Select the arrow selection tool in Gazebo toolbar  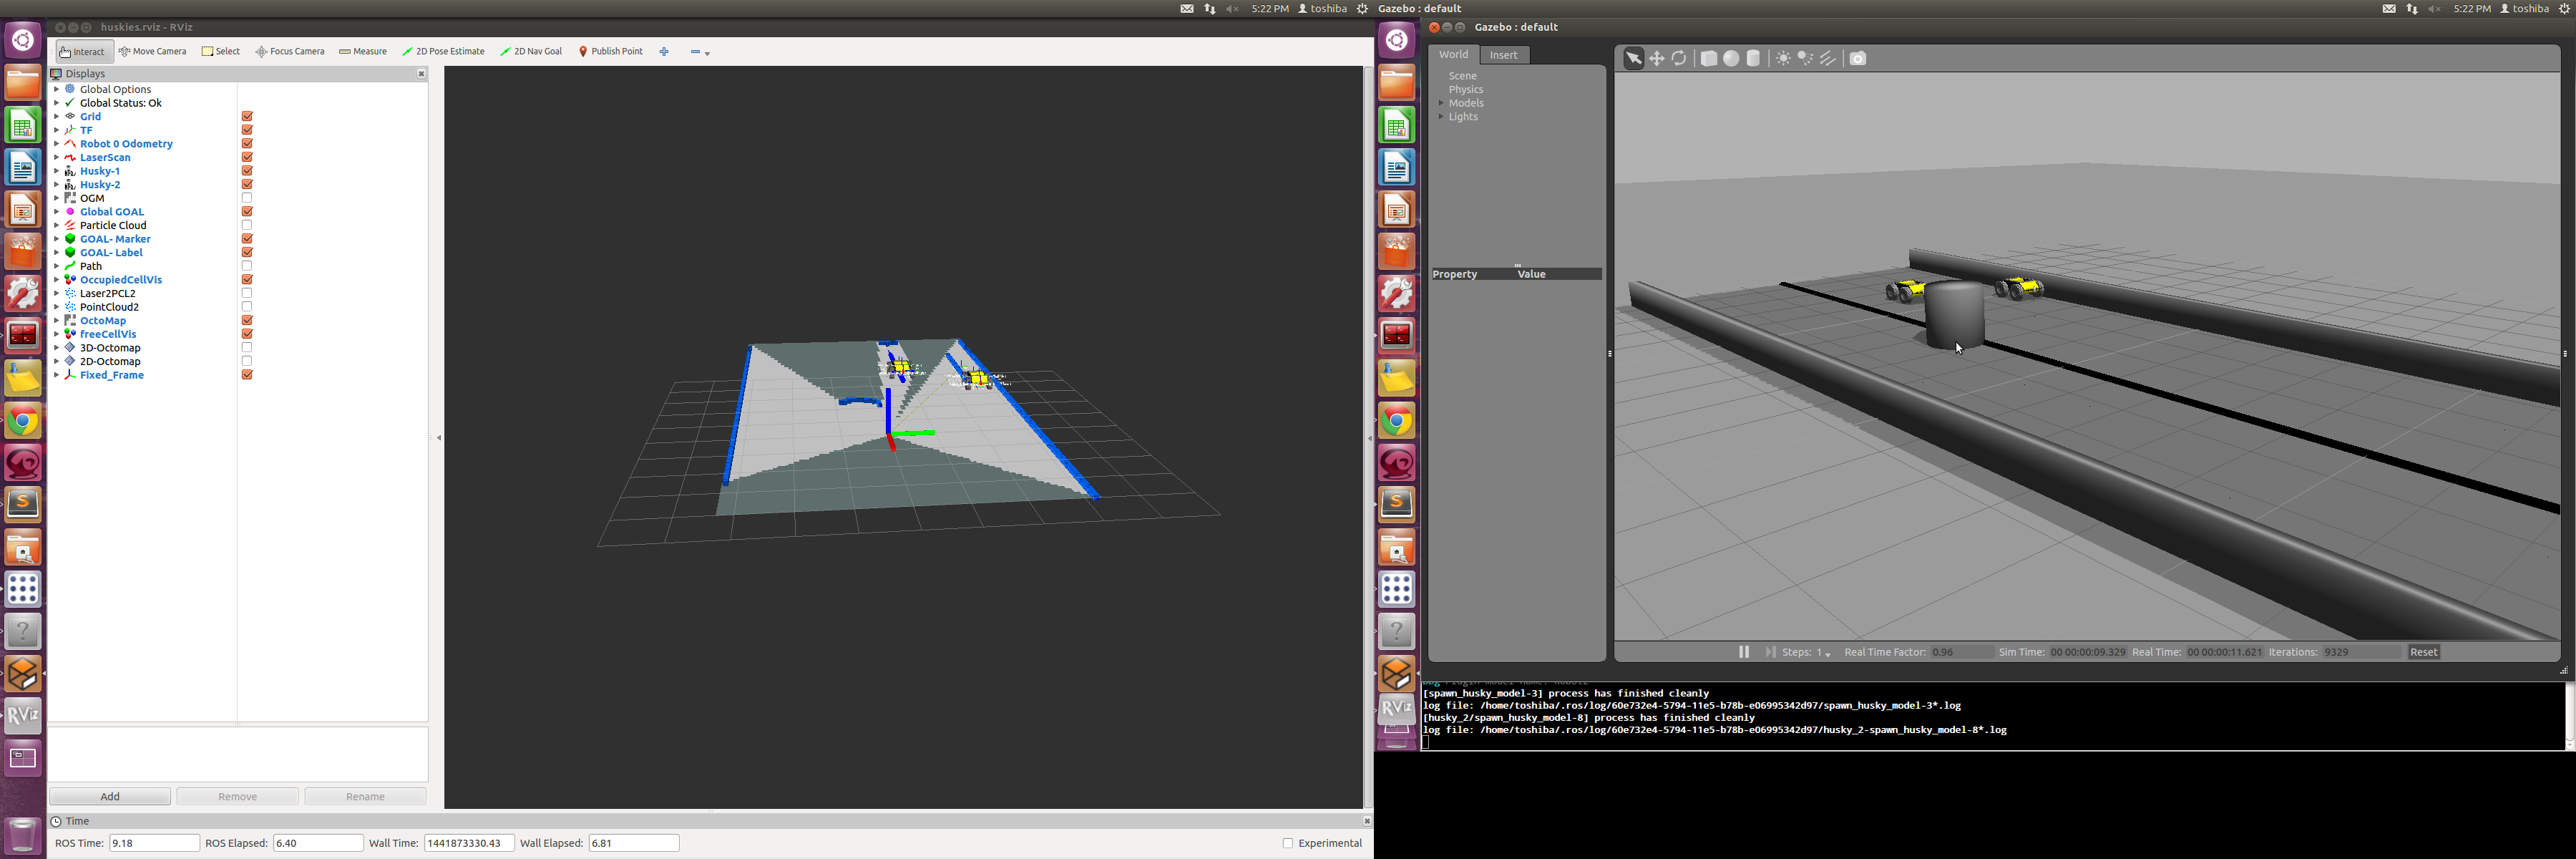[x=1633, y=58]
